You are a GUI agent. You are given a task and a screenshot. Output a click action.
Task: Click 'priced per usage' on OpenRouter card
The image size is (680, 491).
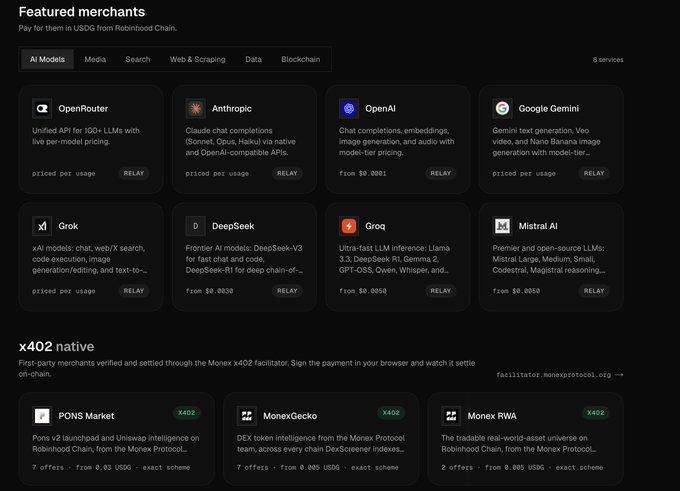[64, 173]
